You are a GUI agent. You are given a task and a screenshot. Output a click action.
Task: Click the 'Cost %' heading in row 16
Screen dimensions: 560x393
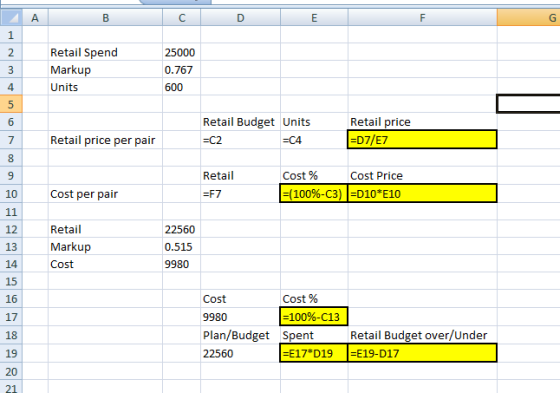[x=314, y=299]
